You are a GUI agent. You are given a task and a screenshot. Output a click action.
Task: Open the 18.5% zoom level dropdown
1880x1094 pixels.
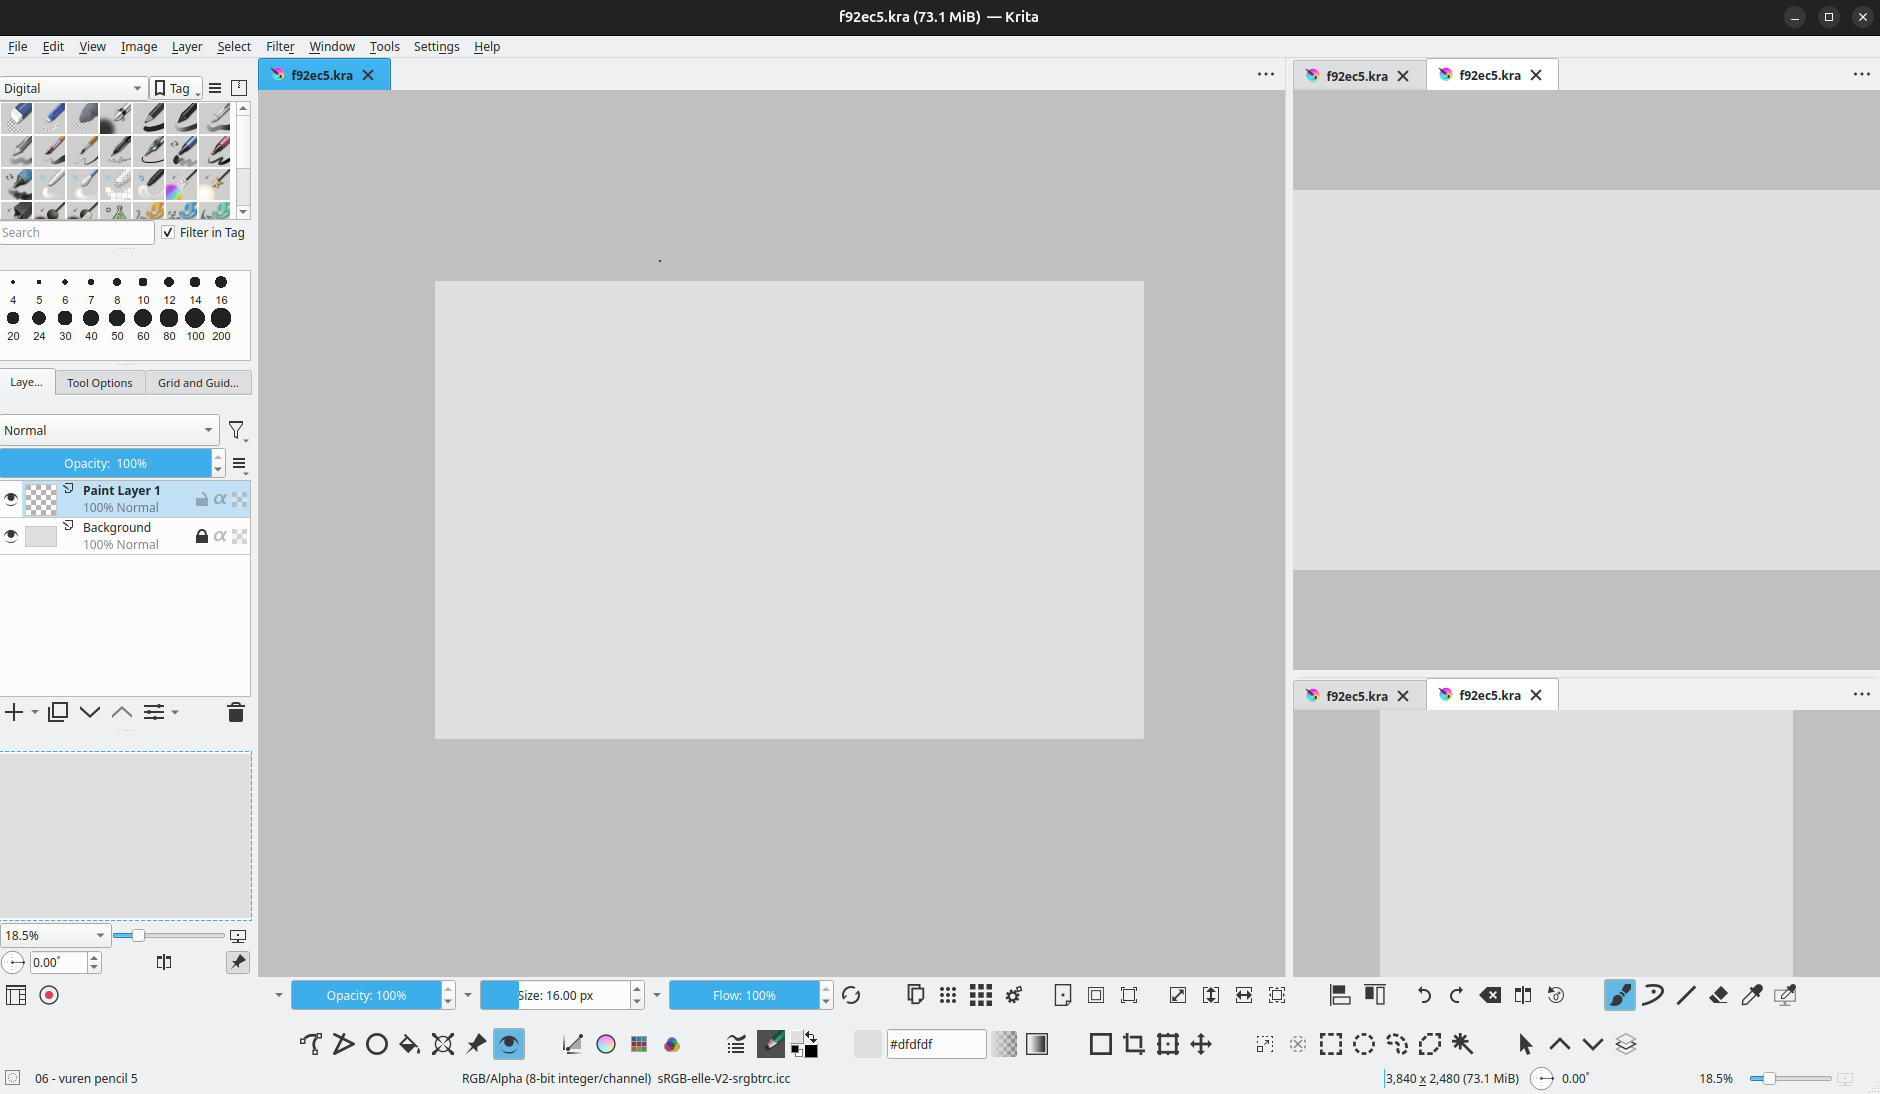tap(54, 935)
